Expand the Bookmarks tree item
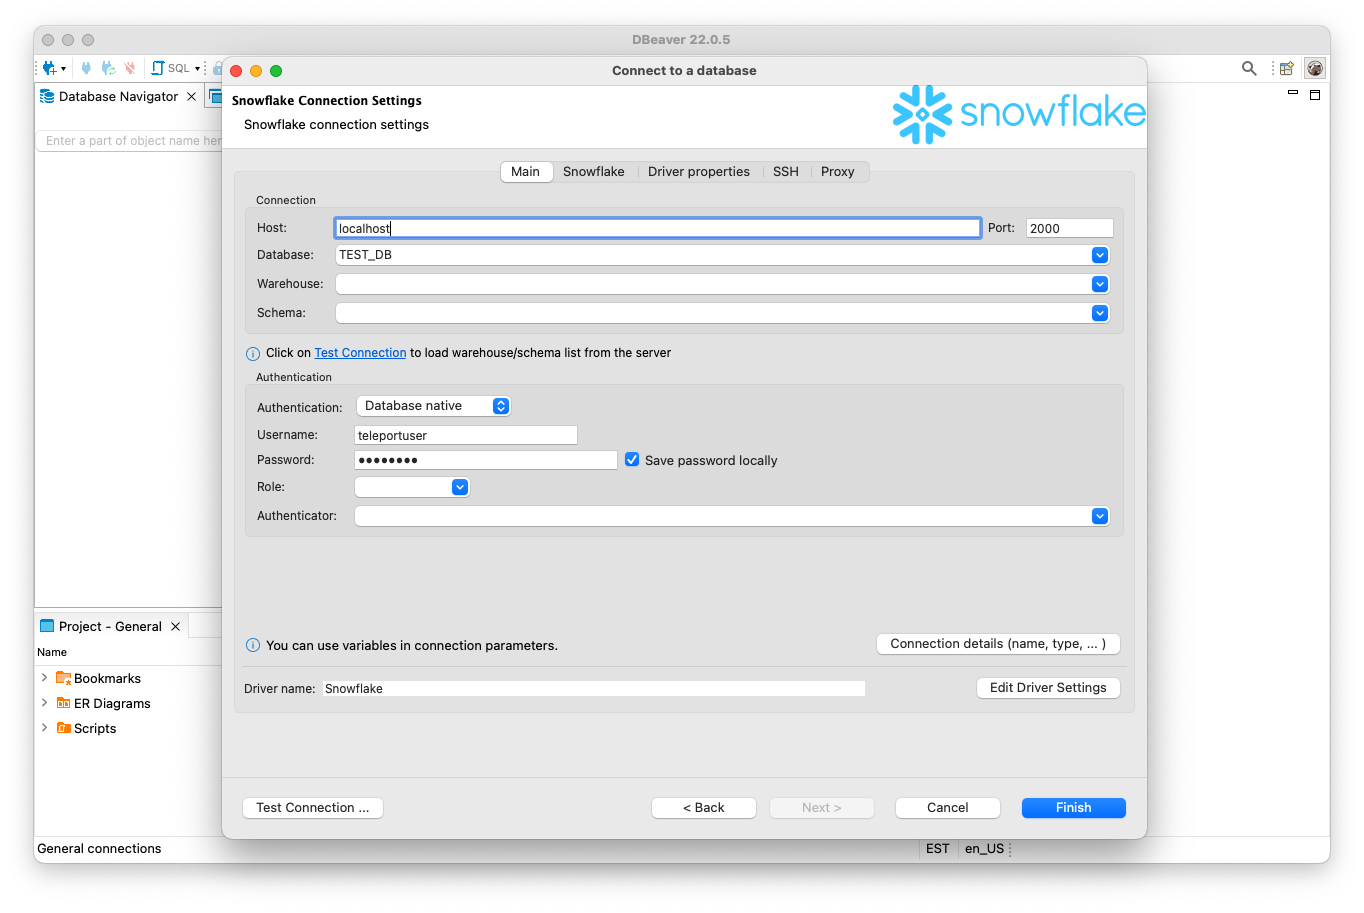Screen dimensions: 1364x913 point(44,678)
